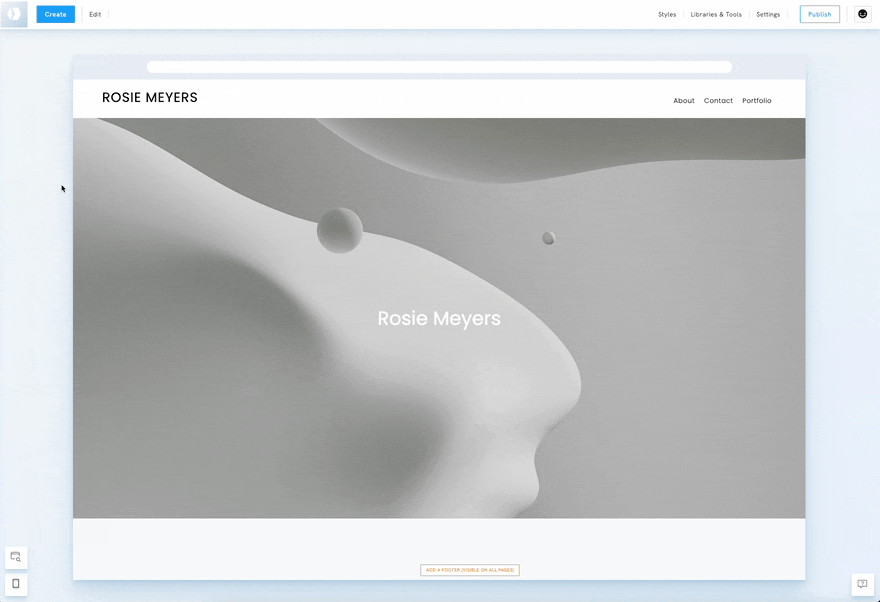The width and height of the screenshot is (880, 602).
Task: Open the account avatar smiley icon
Action: click(863, 14)
